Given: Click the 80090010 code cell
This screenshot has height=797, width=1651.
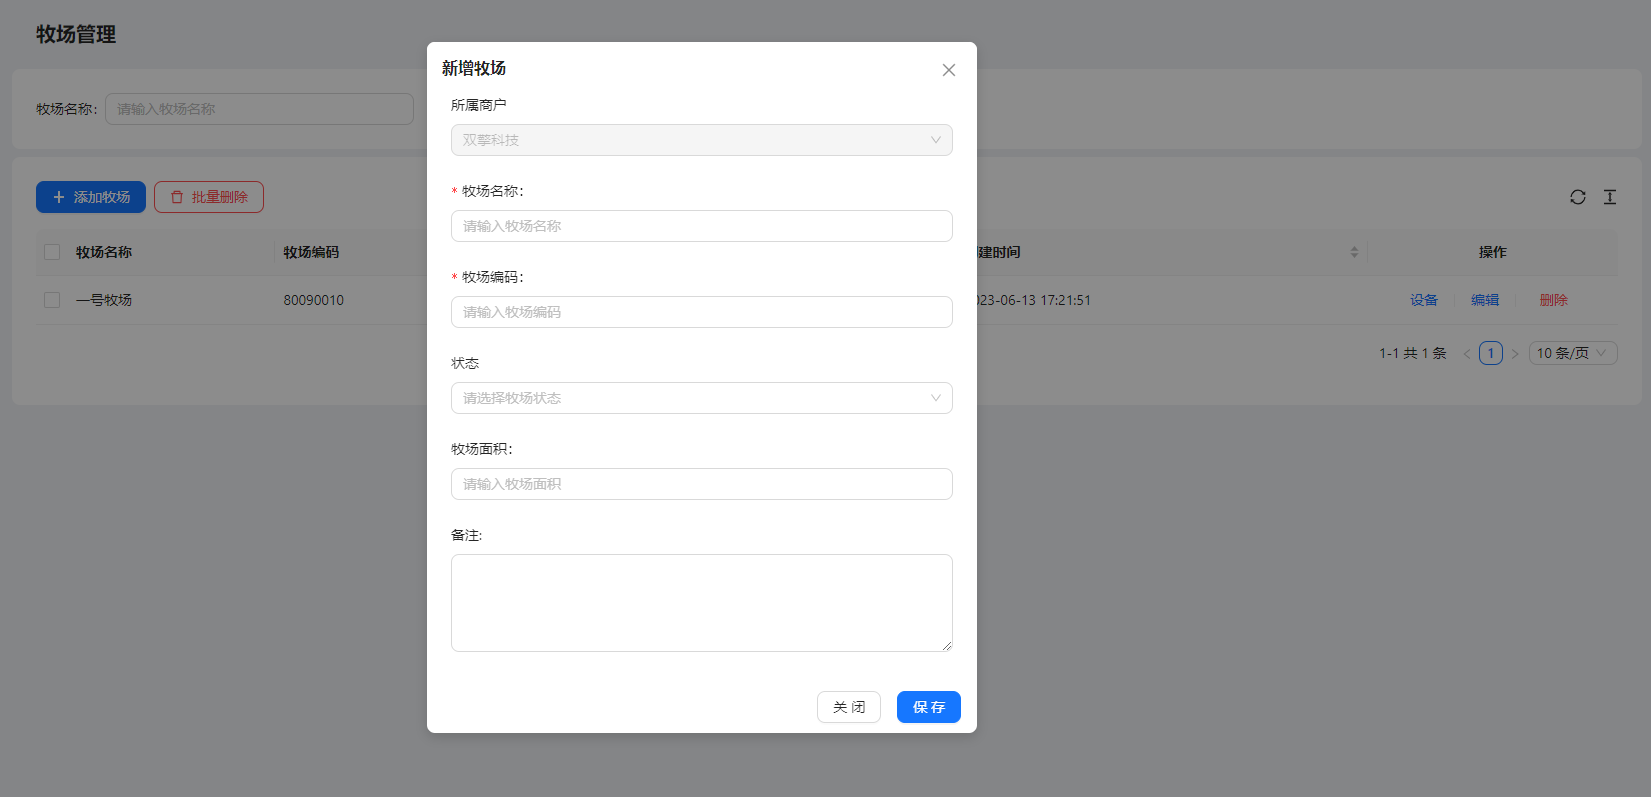Looking at the screenshot, I should pos(313,300).
